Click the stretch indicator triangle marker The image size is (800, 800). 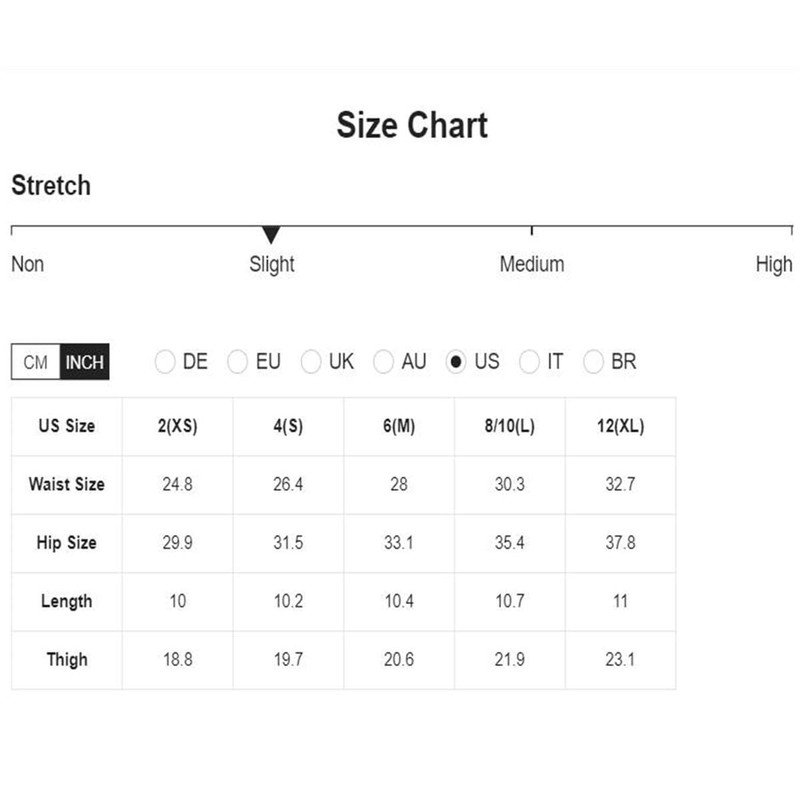(x=271, y=236)
